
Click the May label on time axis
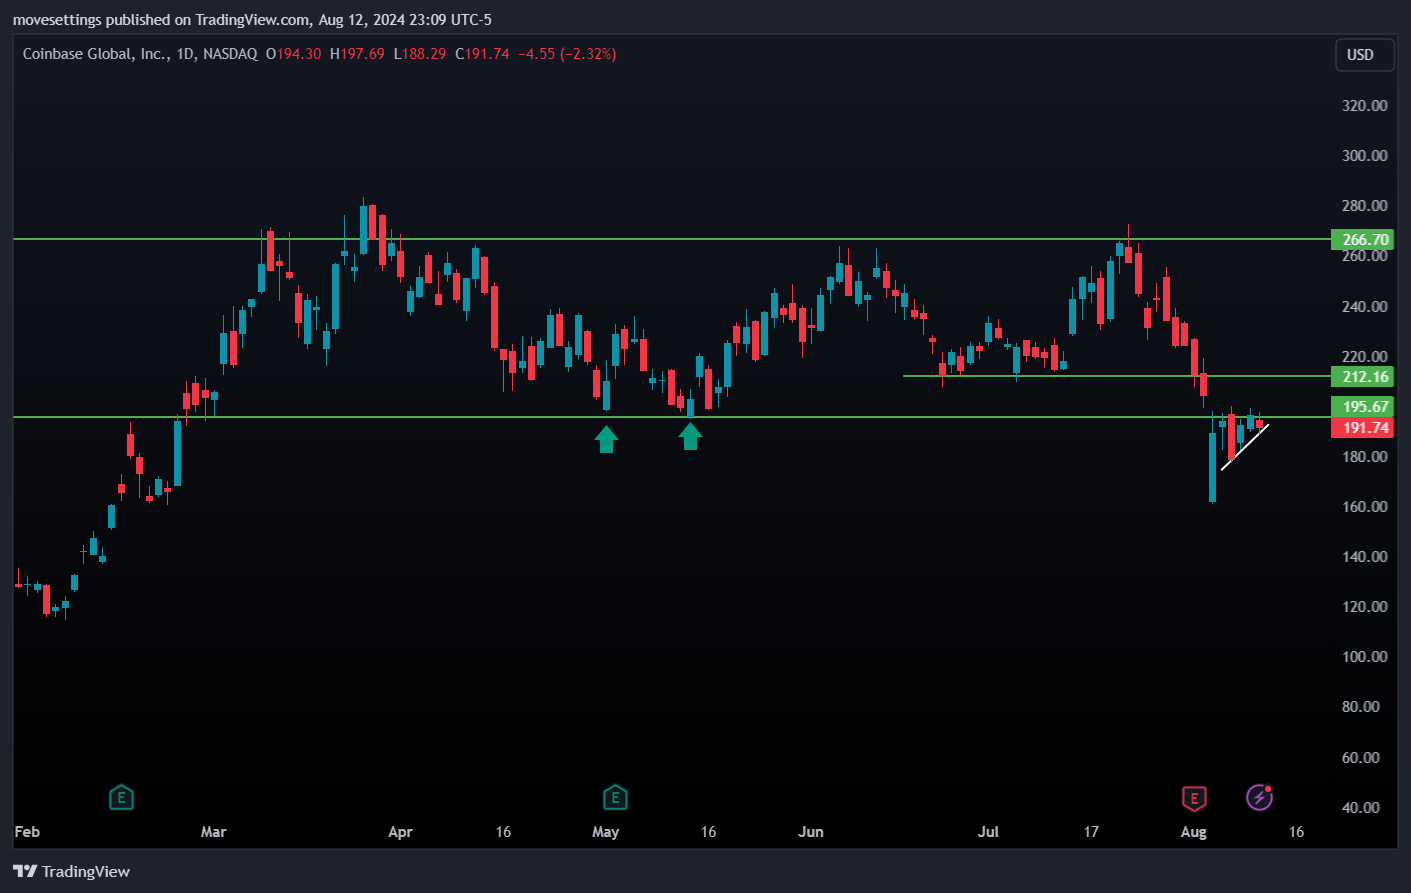pyautogui.click(x=605, y=832)
